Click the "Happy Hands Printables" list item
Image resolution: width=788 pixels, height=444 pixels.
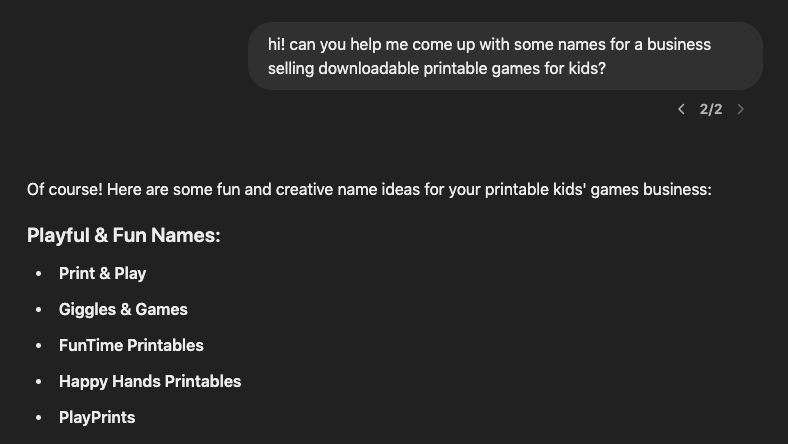pyautogui.click(x=150, y=381)
